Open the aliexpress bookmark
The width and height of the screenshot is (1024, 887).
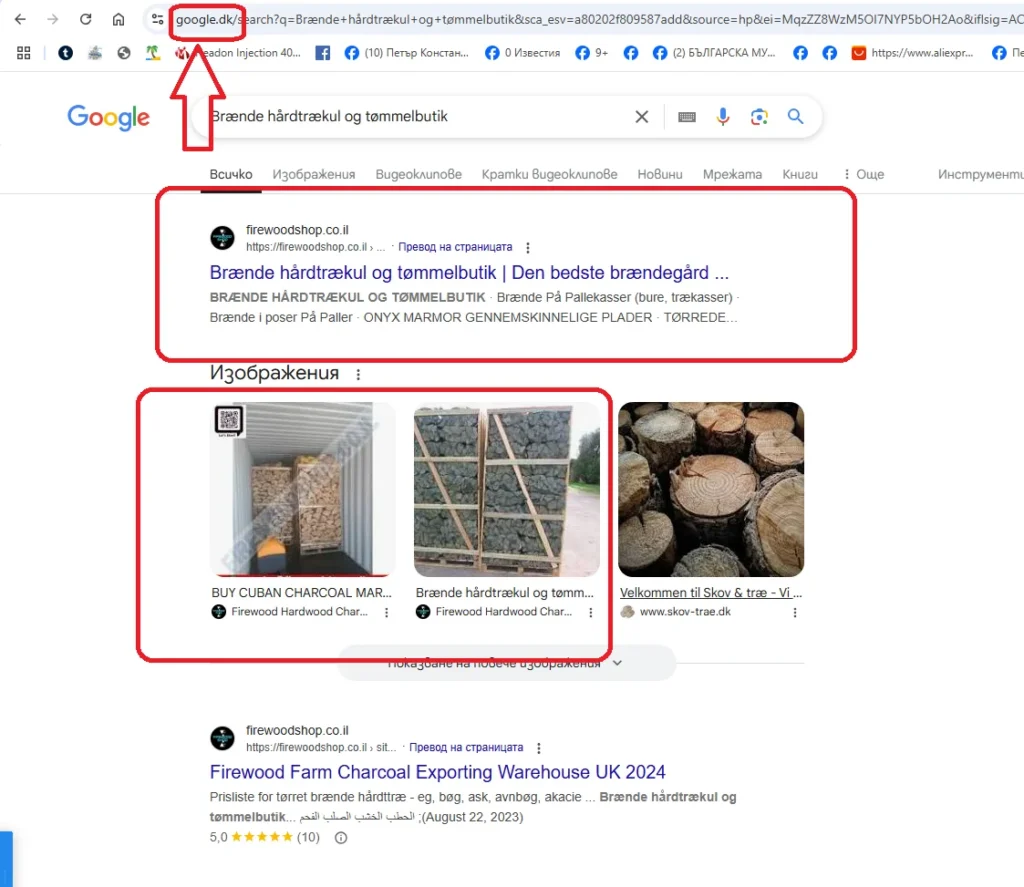pyautogui.click(x=913, y=53)
